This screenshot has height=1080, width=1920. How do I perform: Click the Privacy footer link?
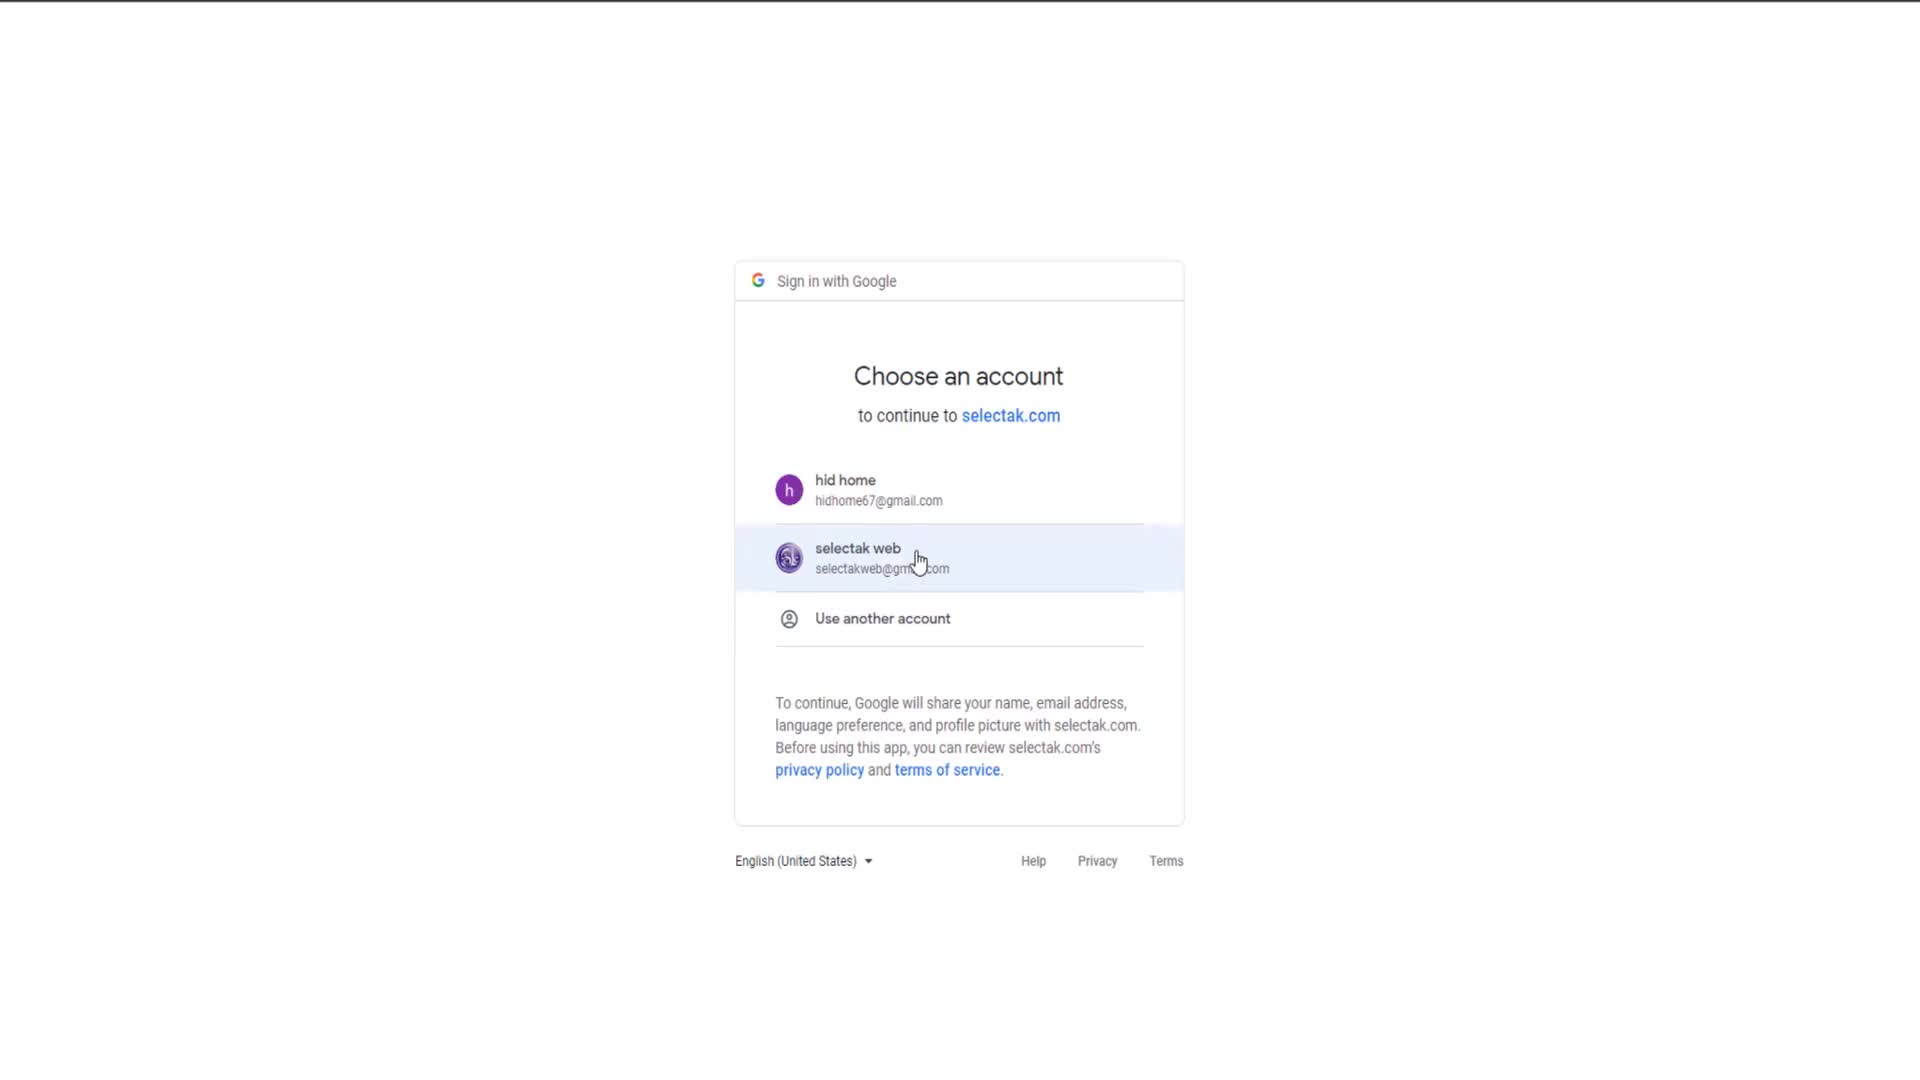tap(1097, 861)
